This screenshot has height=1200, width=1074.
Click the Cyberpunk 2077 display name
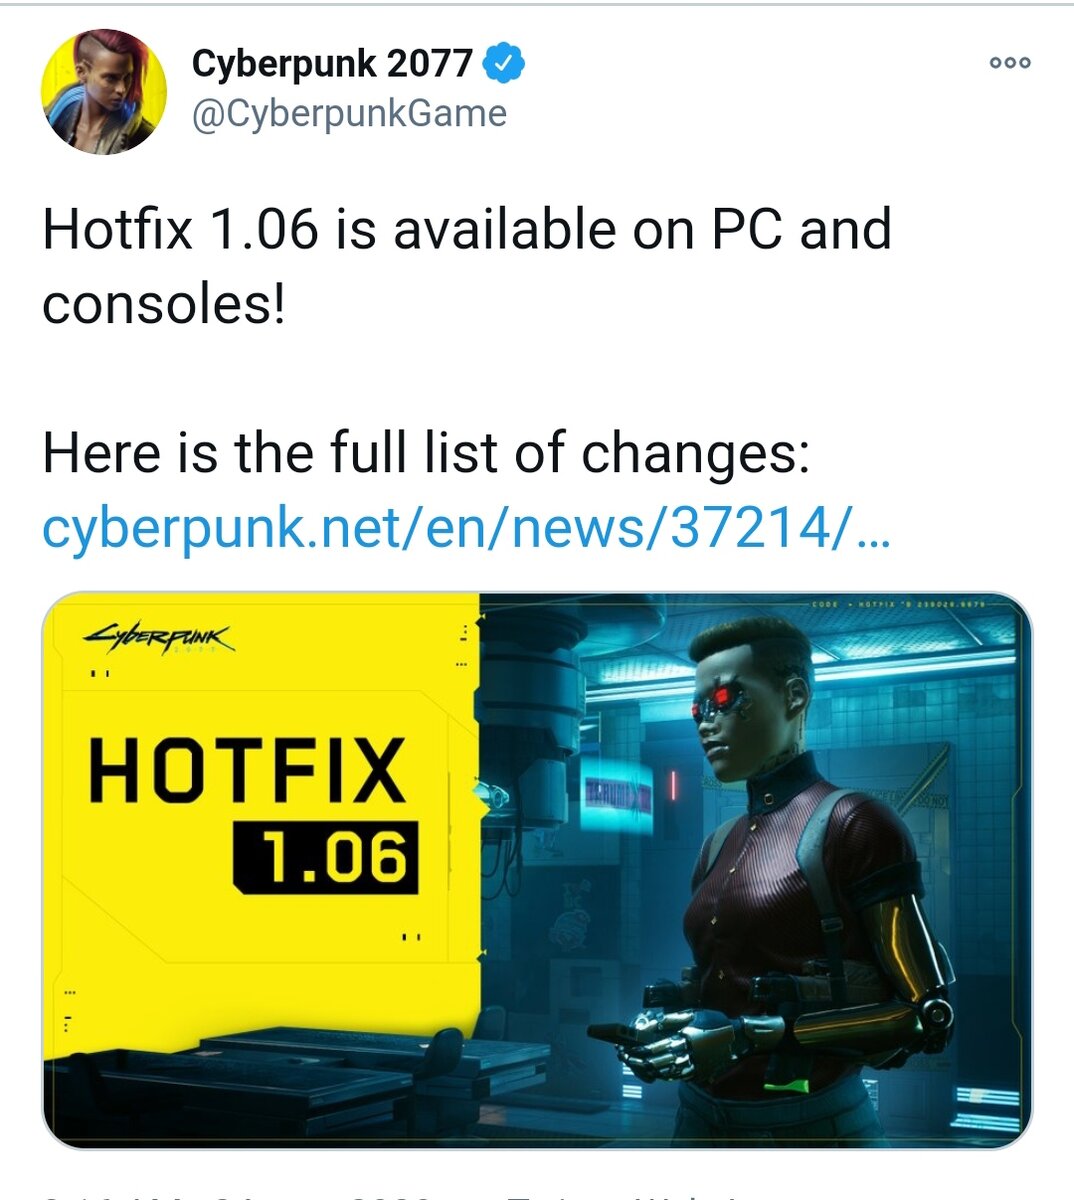(330, 62)
